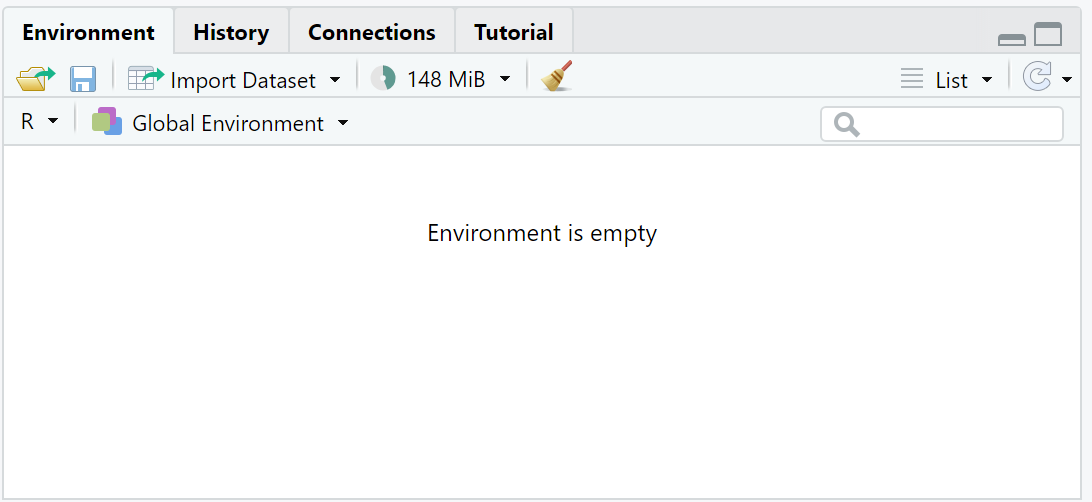1092x502 pixels.
Task: Open the List view mode dropdown
Action: coord(987,80)
